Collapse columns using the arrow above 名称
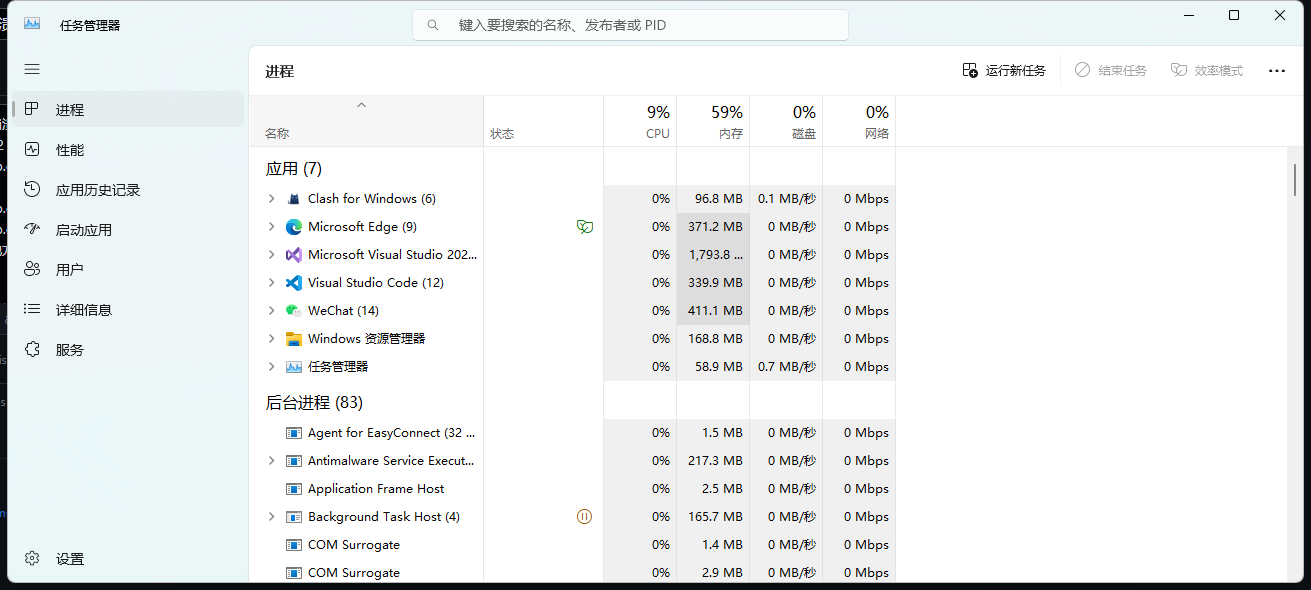This screenshot has height=590, width=1311. [362, 105]
